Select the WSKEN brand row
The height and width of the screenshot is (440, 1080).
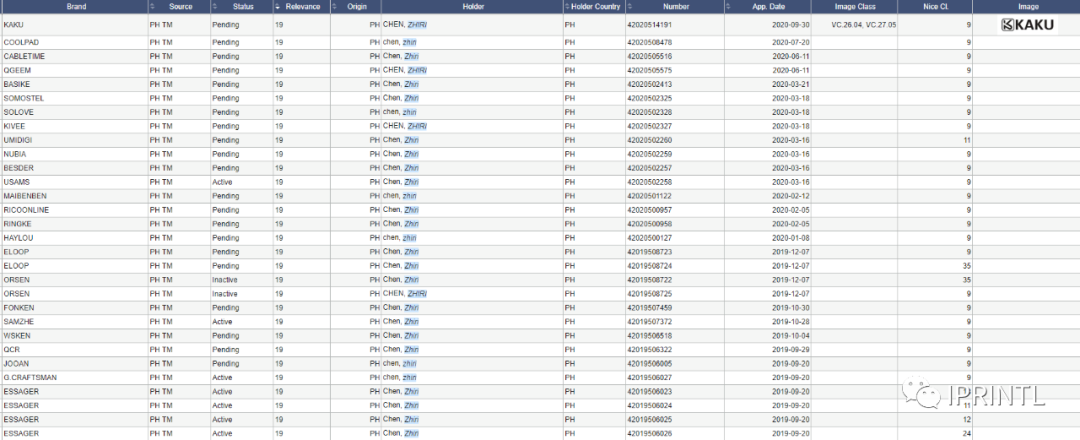click(540, 335)
